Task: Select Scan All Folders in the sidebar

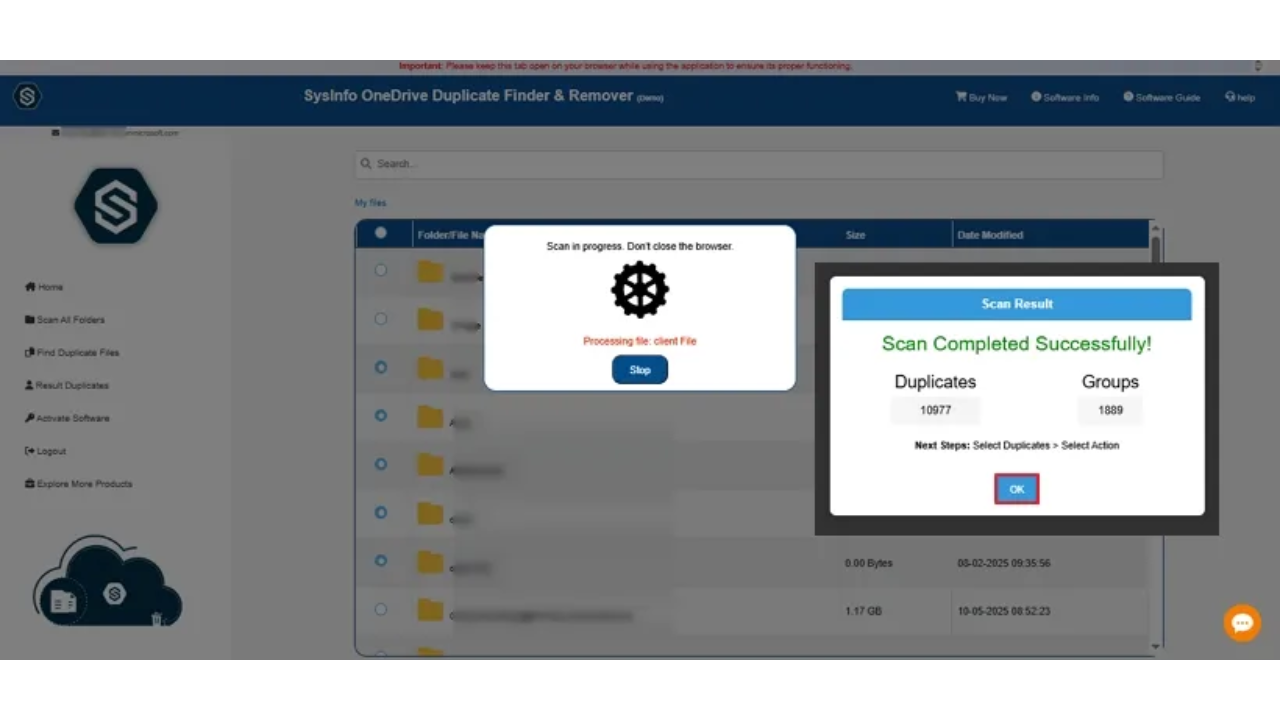Action: [64, 320]
